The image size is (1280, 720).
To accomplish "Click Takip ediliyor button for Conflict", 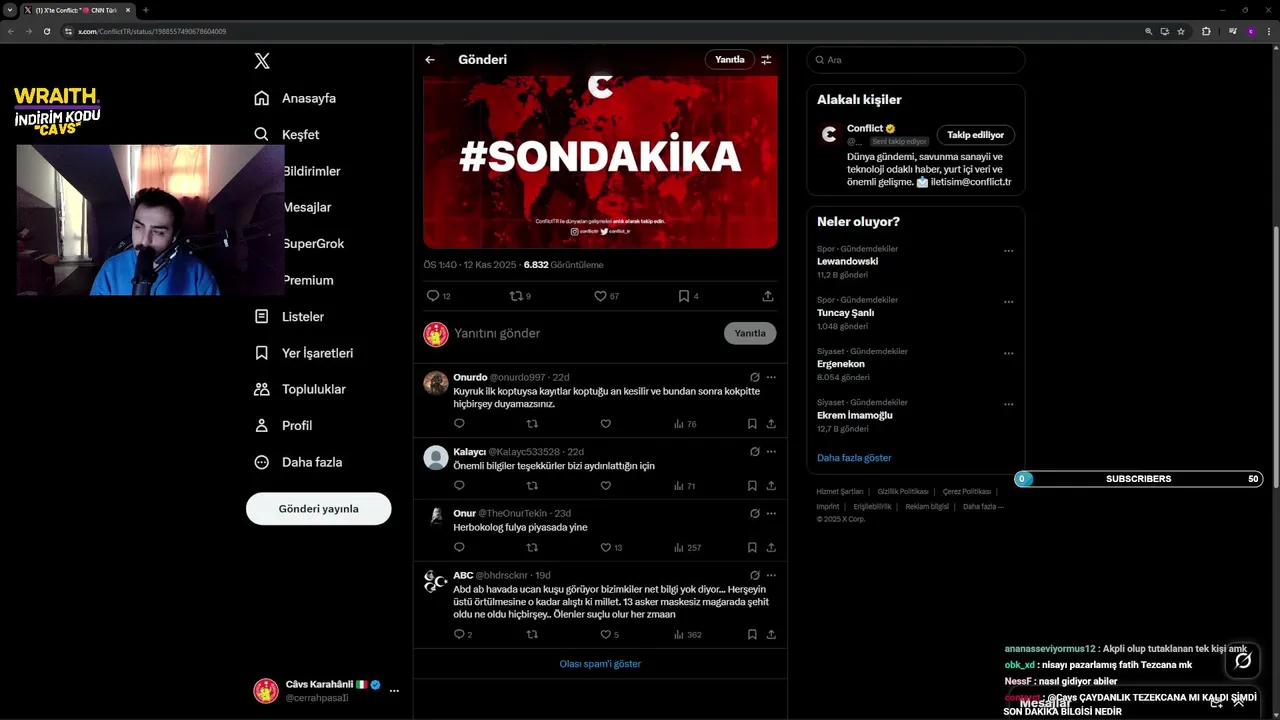I will (975, 135).
